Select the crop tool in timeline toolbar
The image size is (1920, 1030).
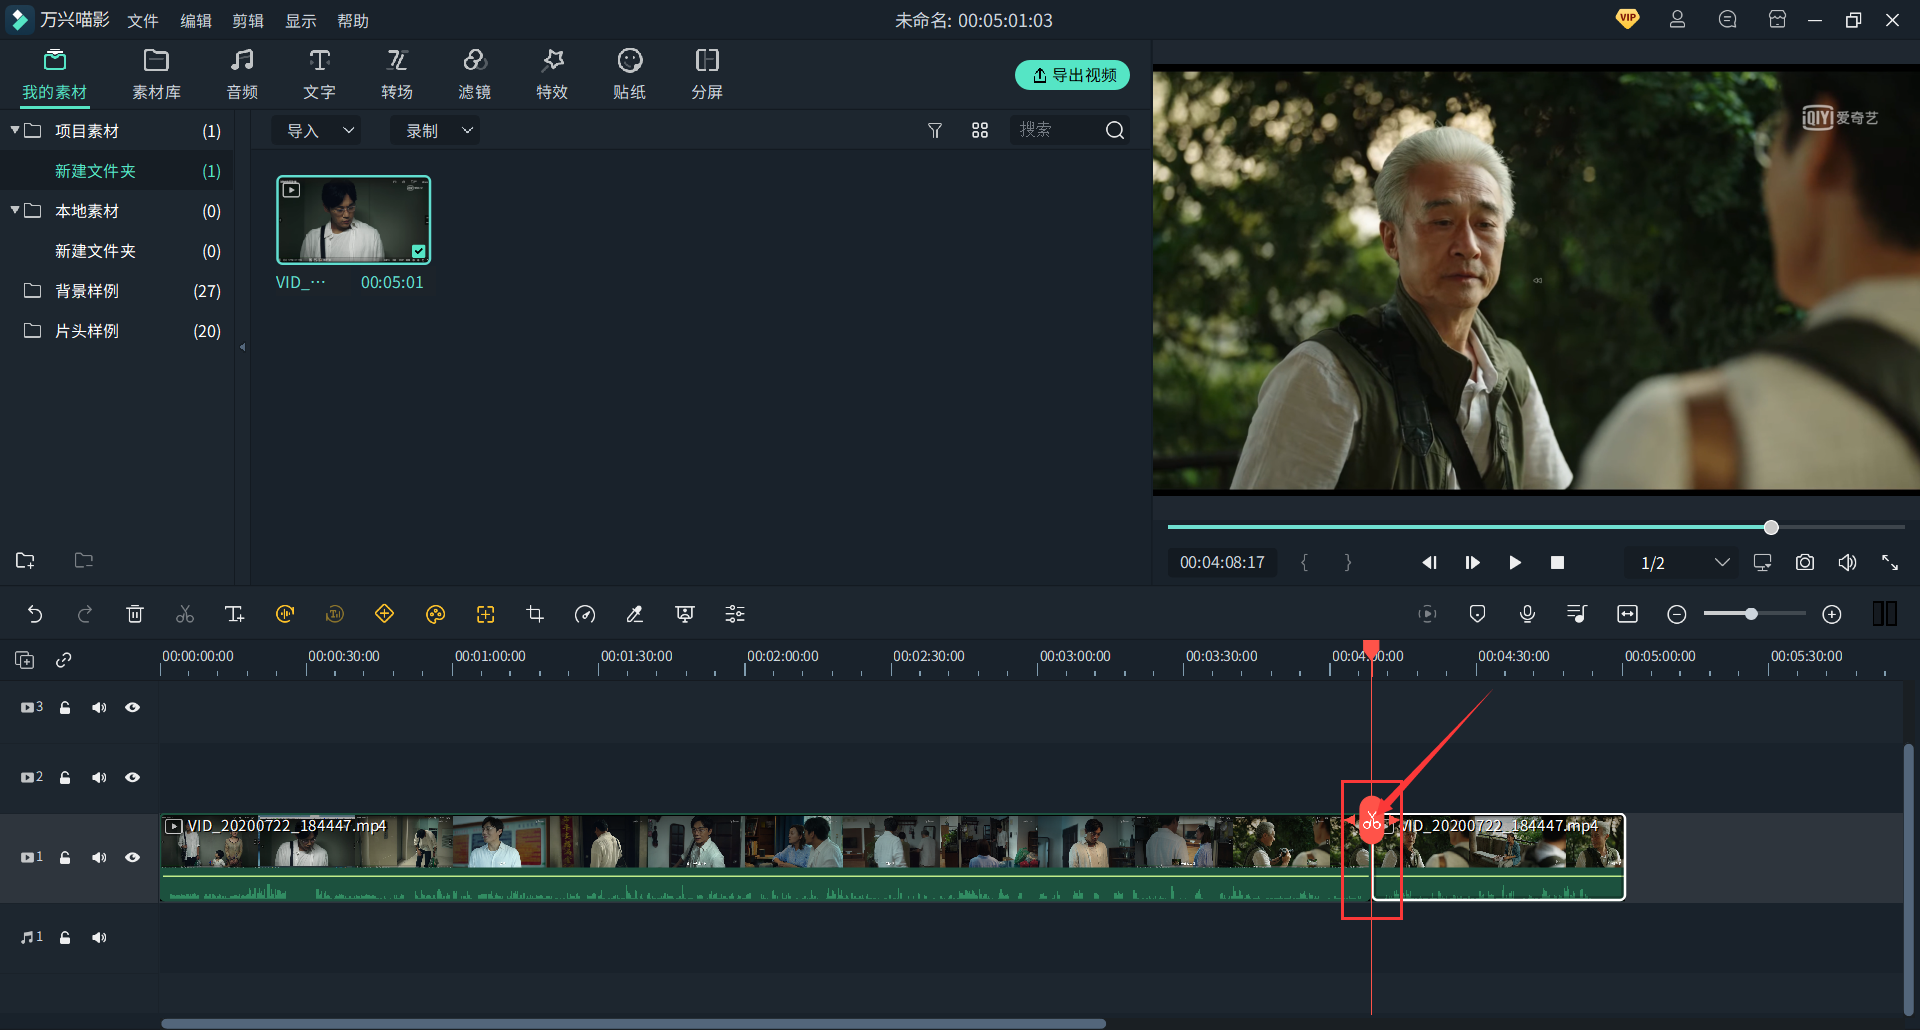coord(535,614)
